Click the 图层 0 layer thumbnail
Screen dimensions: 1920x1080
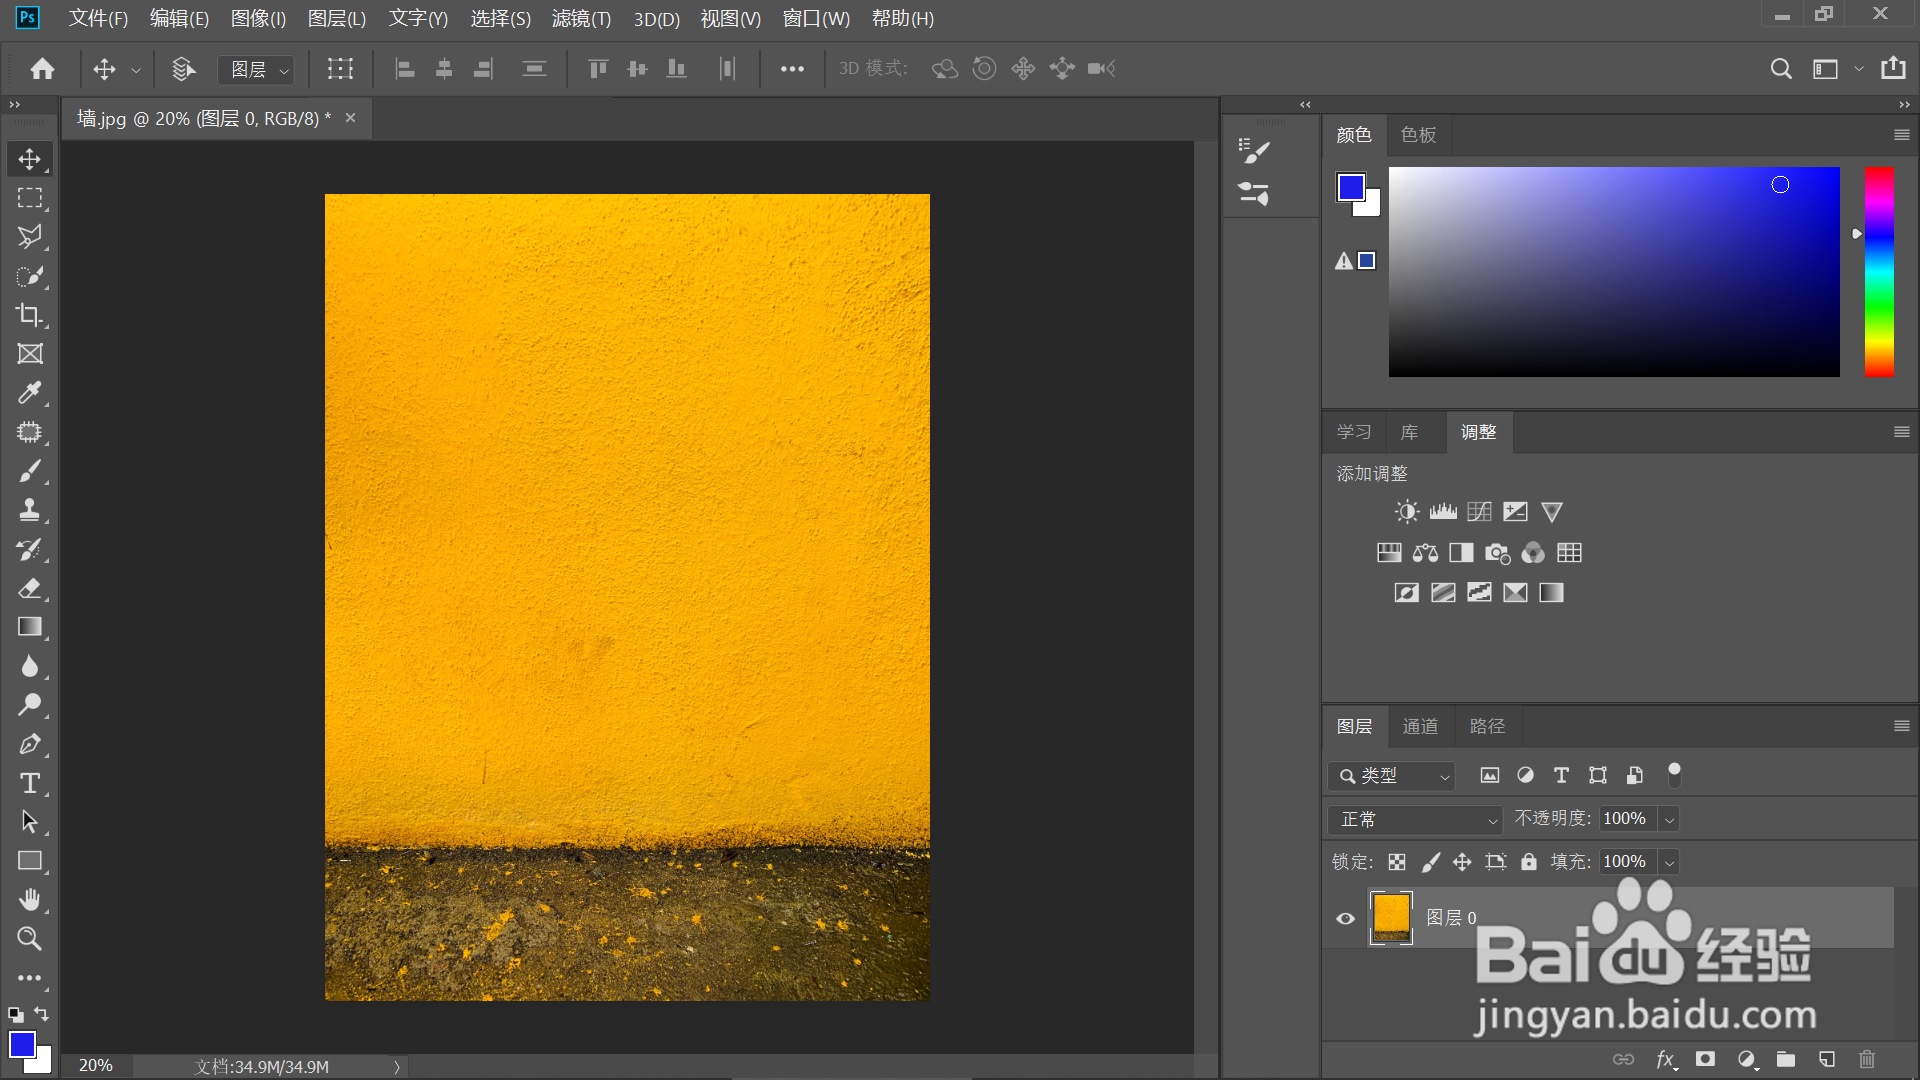click(x=1391, y=918)
